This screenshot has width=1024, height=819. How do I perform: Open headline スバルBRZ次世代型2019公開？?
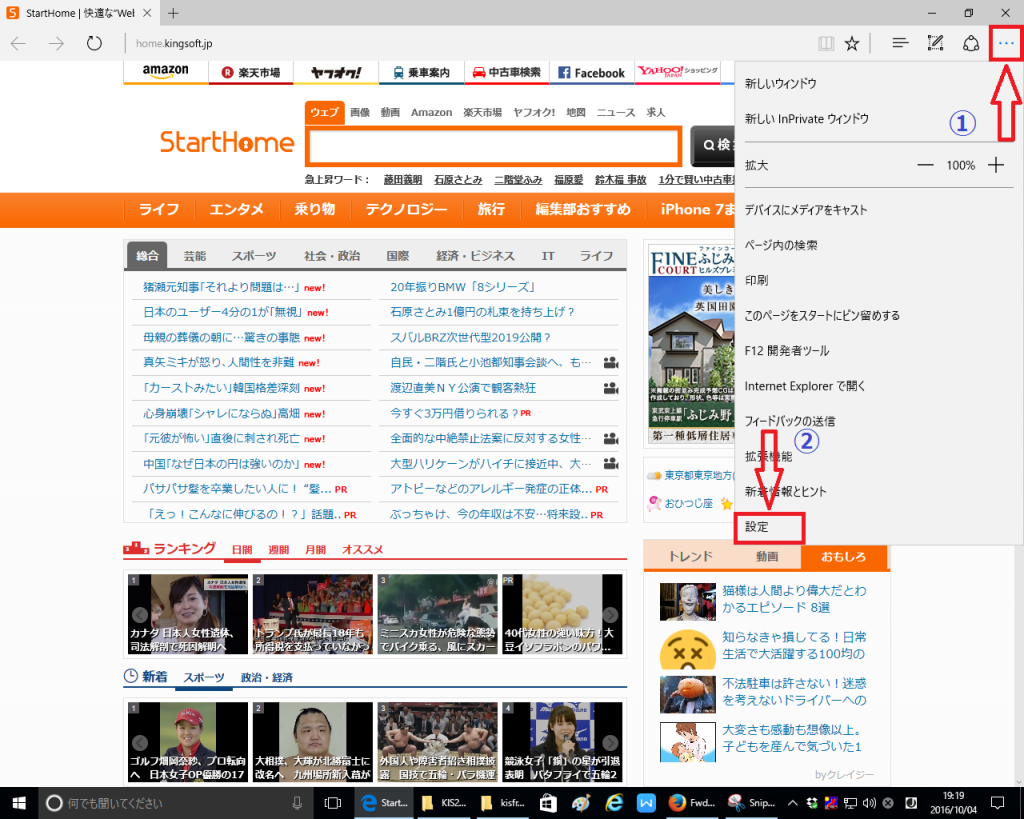click(x=471, y=338)
